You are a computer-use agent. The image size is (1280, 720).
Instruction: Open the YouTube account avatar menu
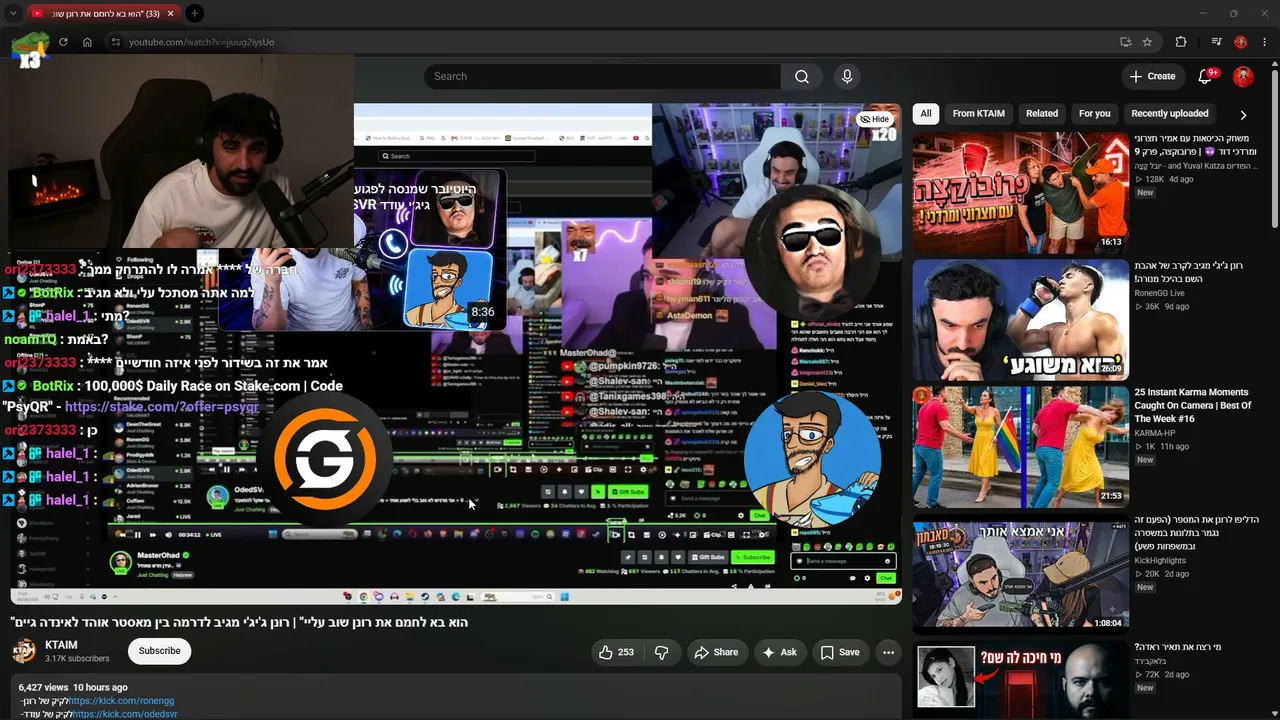pyautogui.click(x=1243, y=76)
